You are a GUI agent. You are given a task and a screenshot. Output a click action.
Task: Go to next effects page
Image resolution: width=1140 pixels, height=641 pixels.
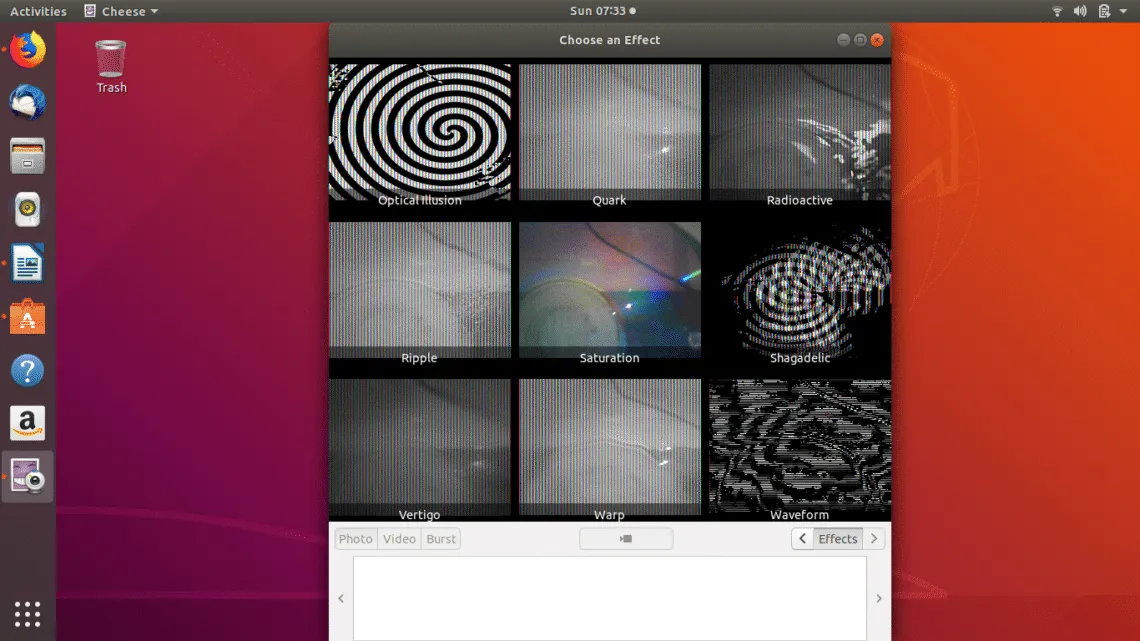point(873,539)
